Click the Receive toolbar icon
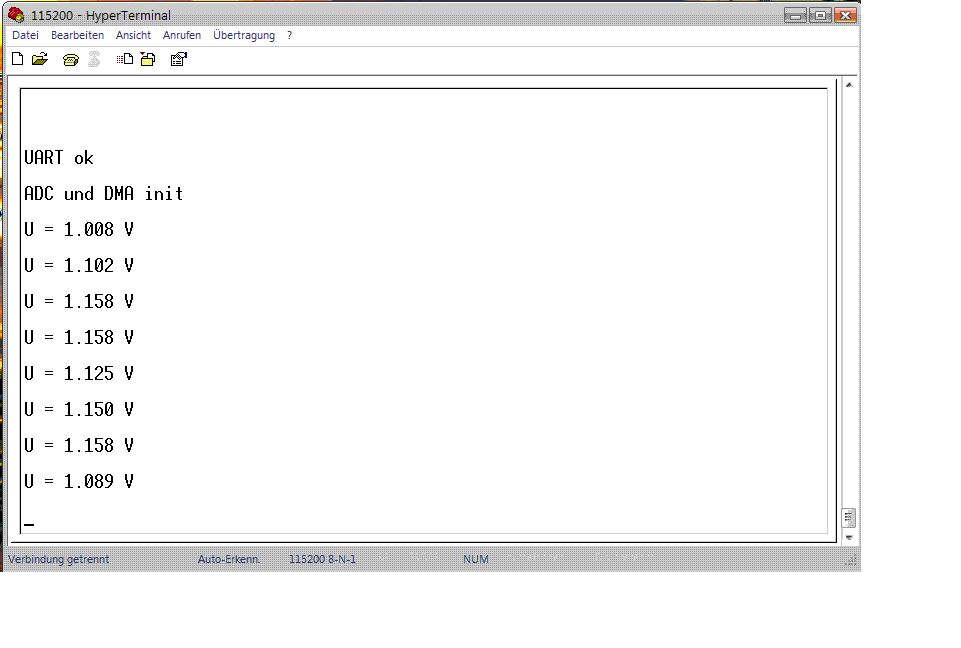 pyautogui.click(x=148, y=59)
